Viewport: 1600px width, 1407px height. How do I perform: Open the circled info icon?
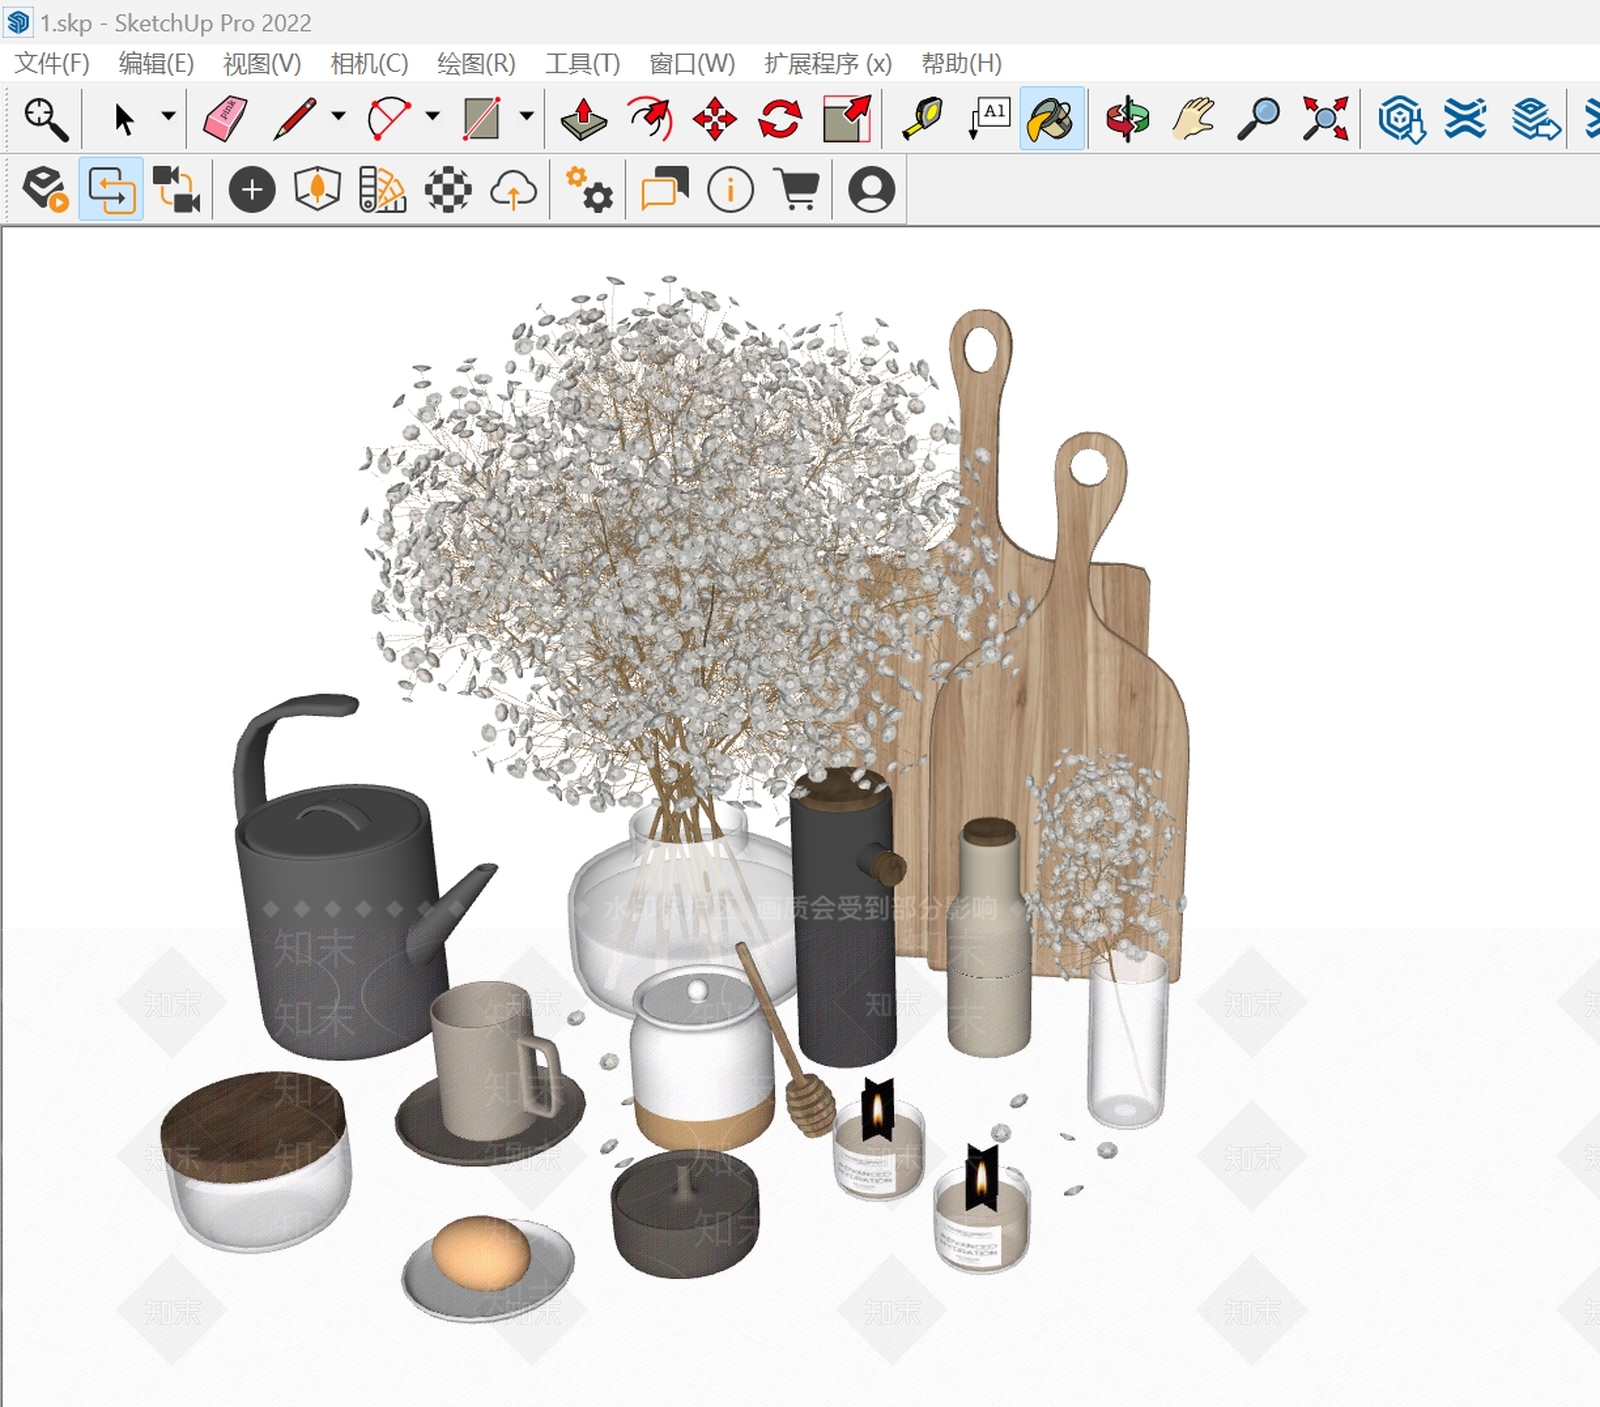click(x=730, y=189)
